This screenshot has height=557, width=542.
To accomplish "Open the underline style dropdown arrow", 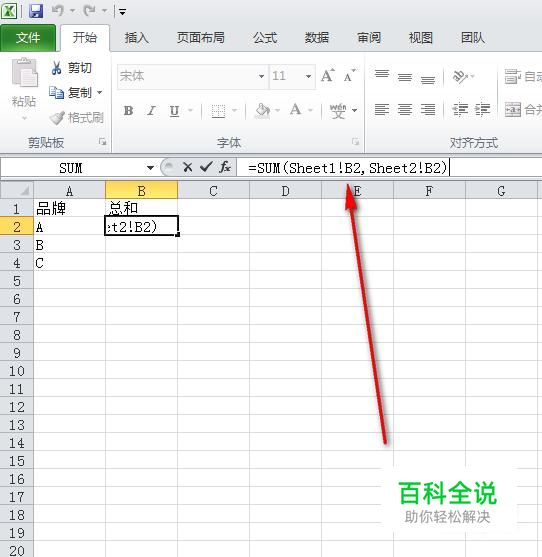I will click(x=191, y=110).
